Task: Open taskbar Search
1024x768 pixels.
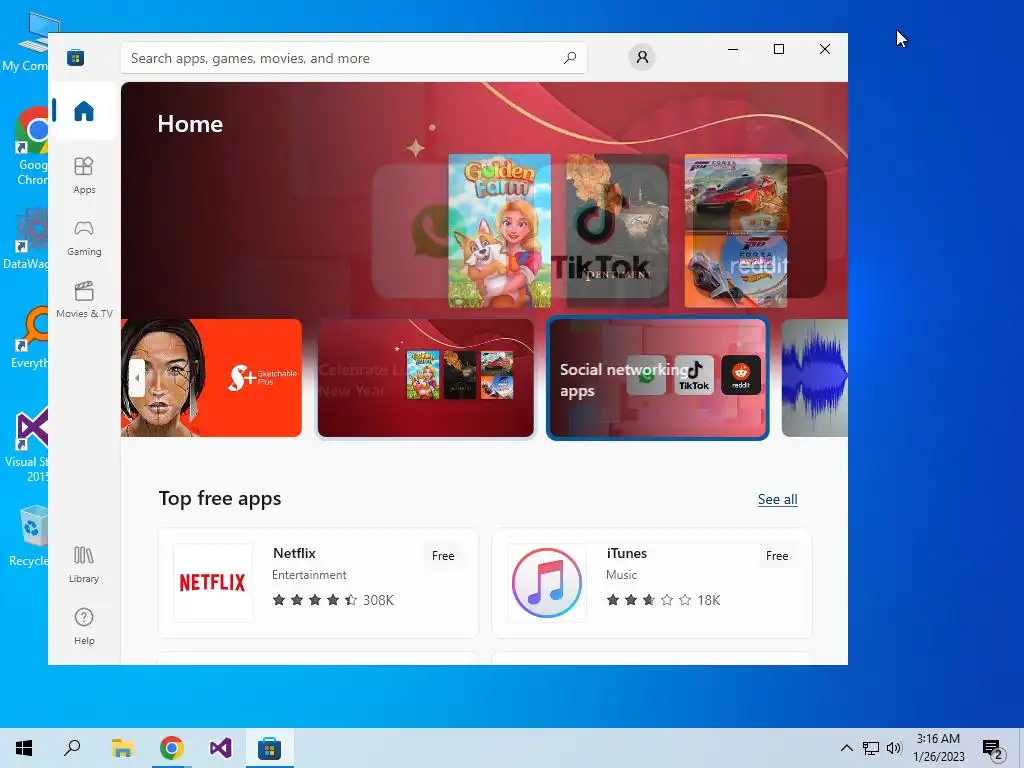Action: (72, 748)
